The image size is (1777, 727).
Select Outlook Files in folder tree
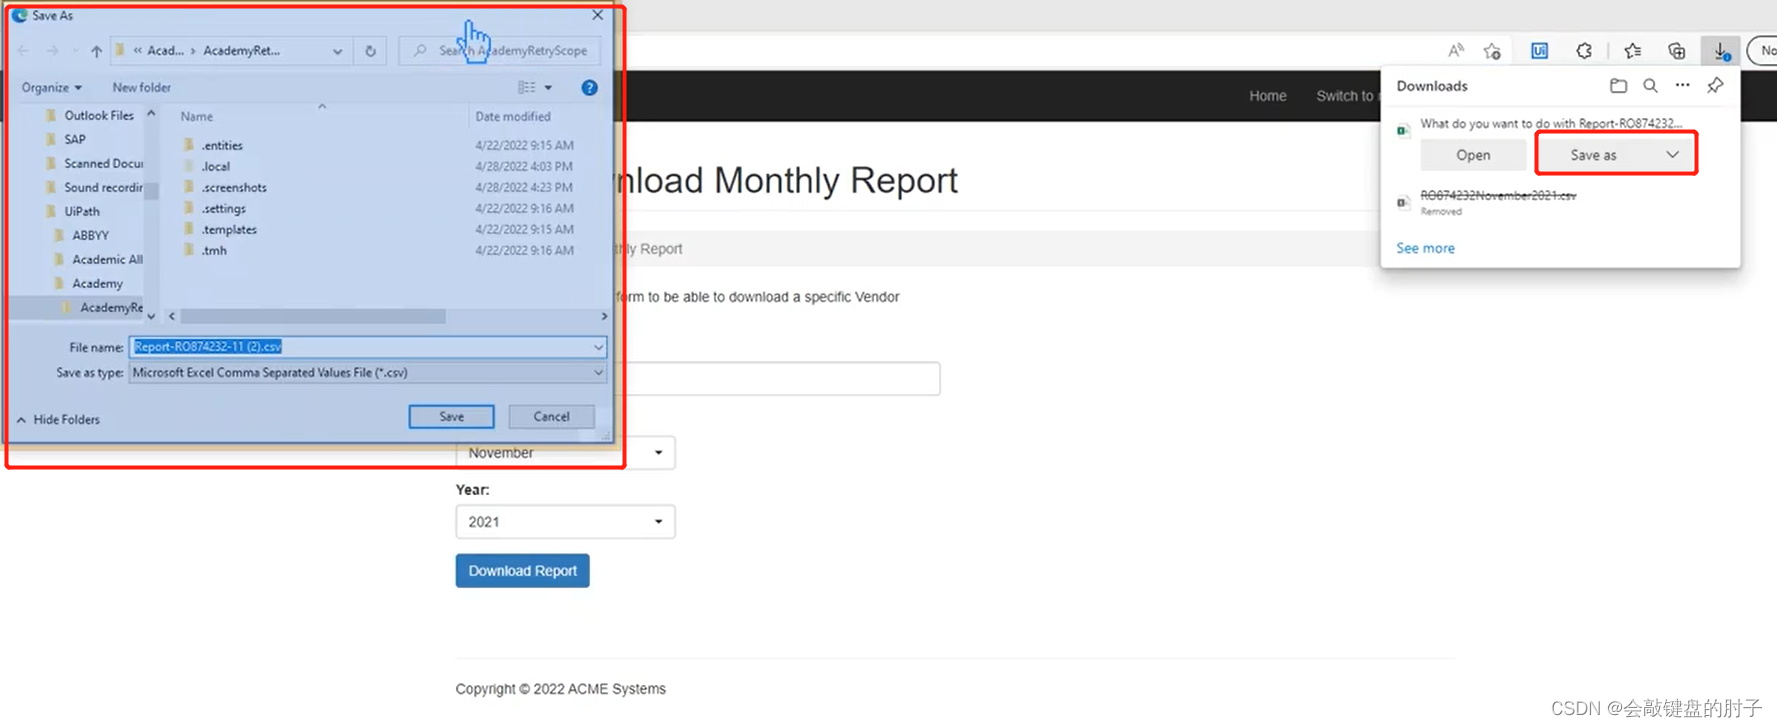98,116
